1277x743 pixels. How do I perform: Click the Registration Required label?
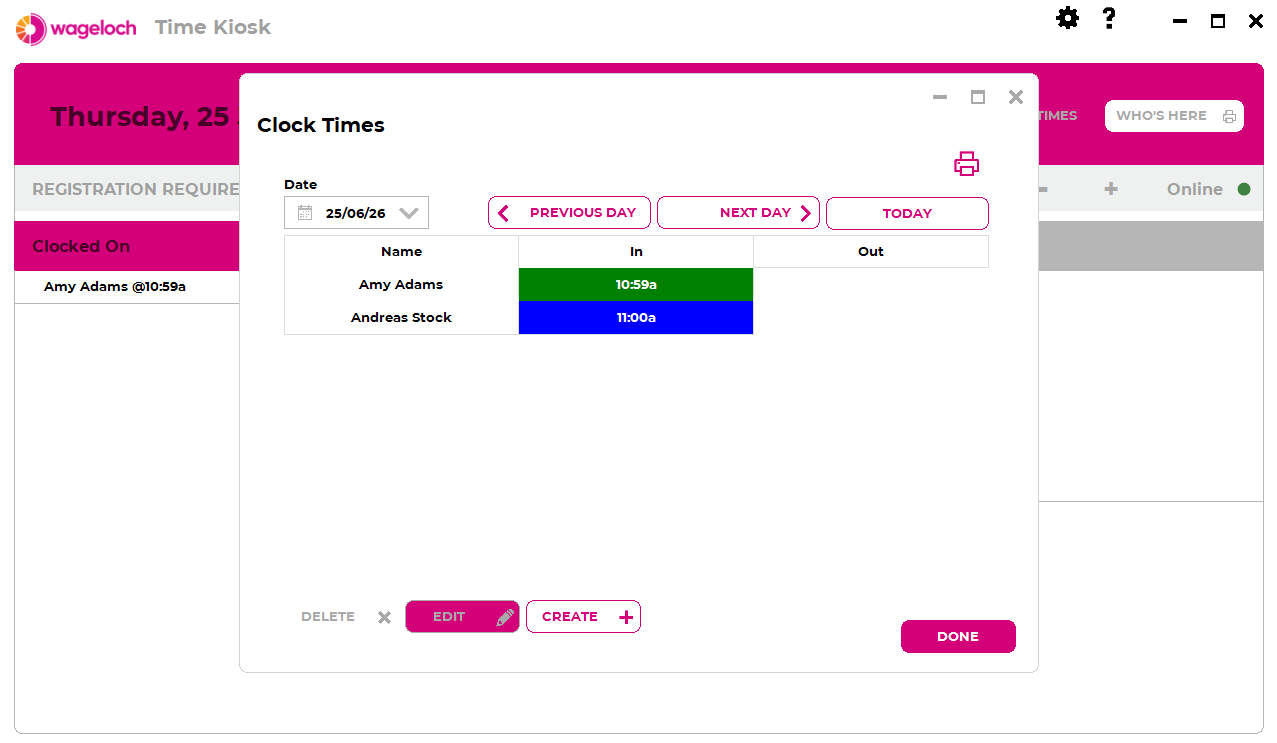pyautogui.click(x=135, y=189)
